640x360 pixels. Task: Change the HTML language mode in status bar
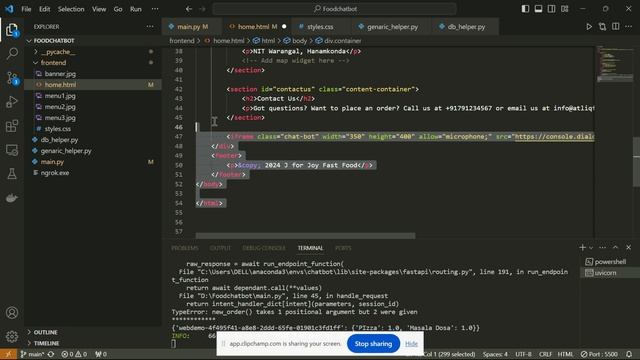[565, 354]
